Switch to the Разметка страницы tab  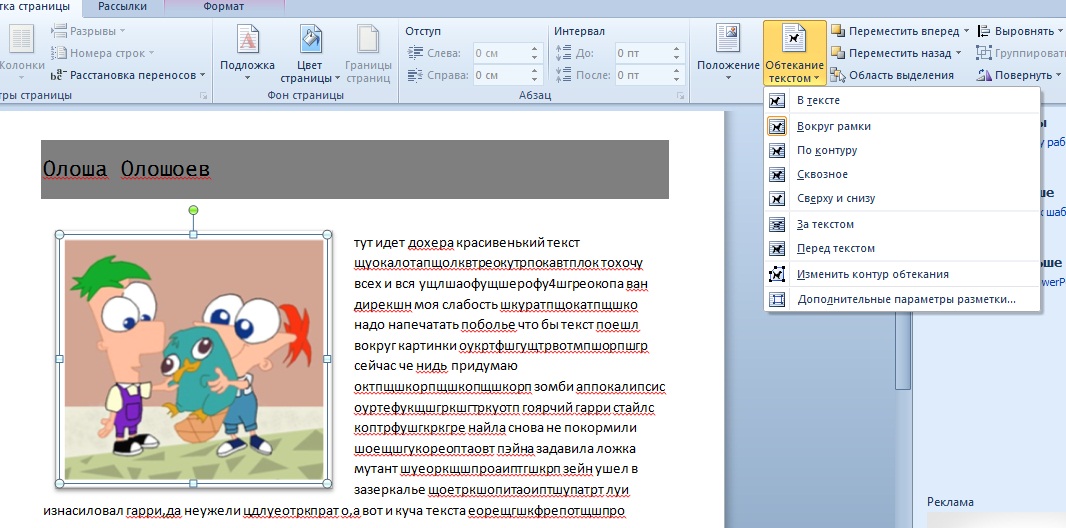click(x=37, y=7)
